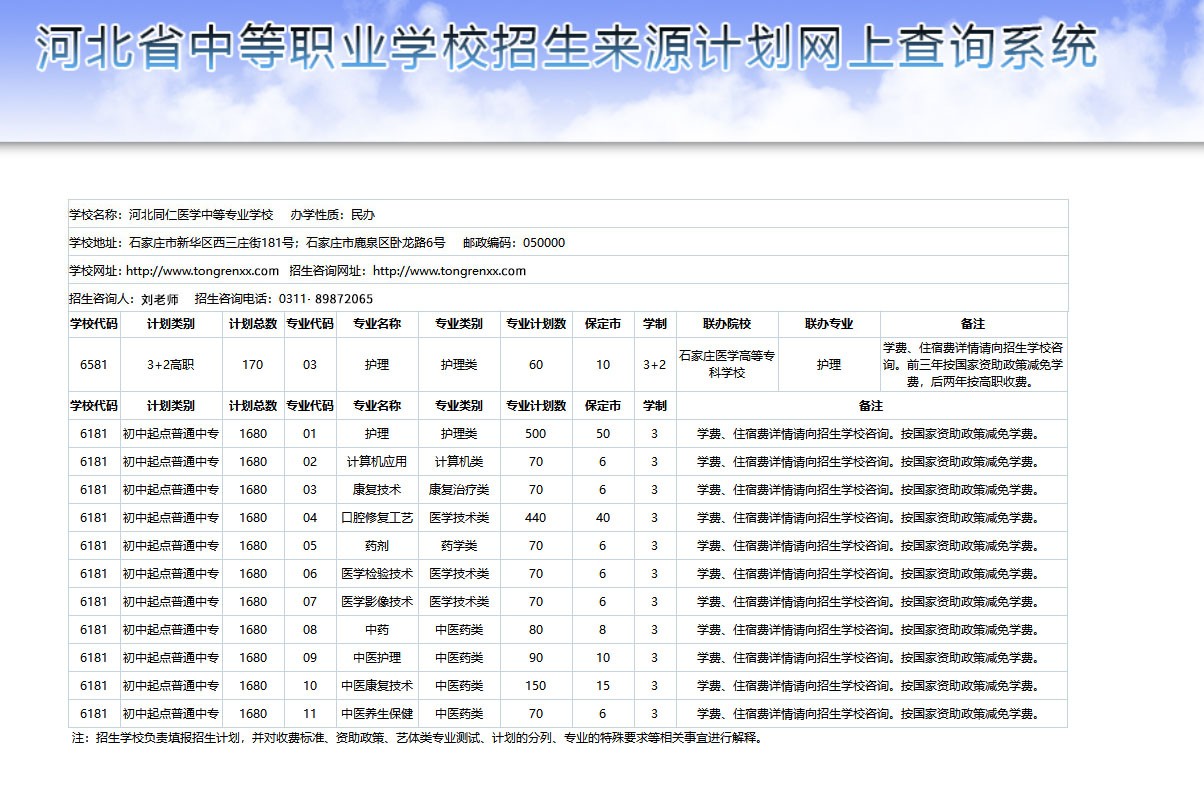Click the 招生咨询网址 URL text
The width and height of the screenshot is (1204, 788).
coord(450,271)
